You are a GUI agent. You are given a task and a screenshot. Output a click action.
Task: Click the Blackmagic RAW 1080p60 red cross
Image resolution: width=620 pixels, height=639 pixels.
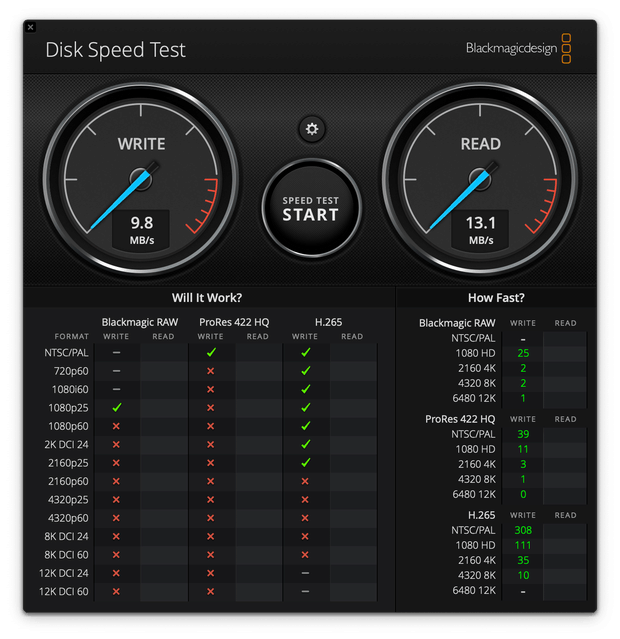point(116,426)
